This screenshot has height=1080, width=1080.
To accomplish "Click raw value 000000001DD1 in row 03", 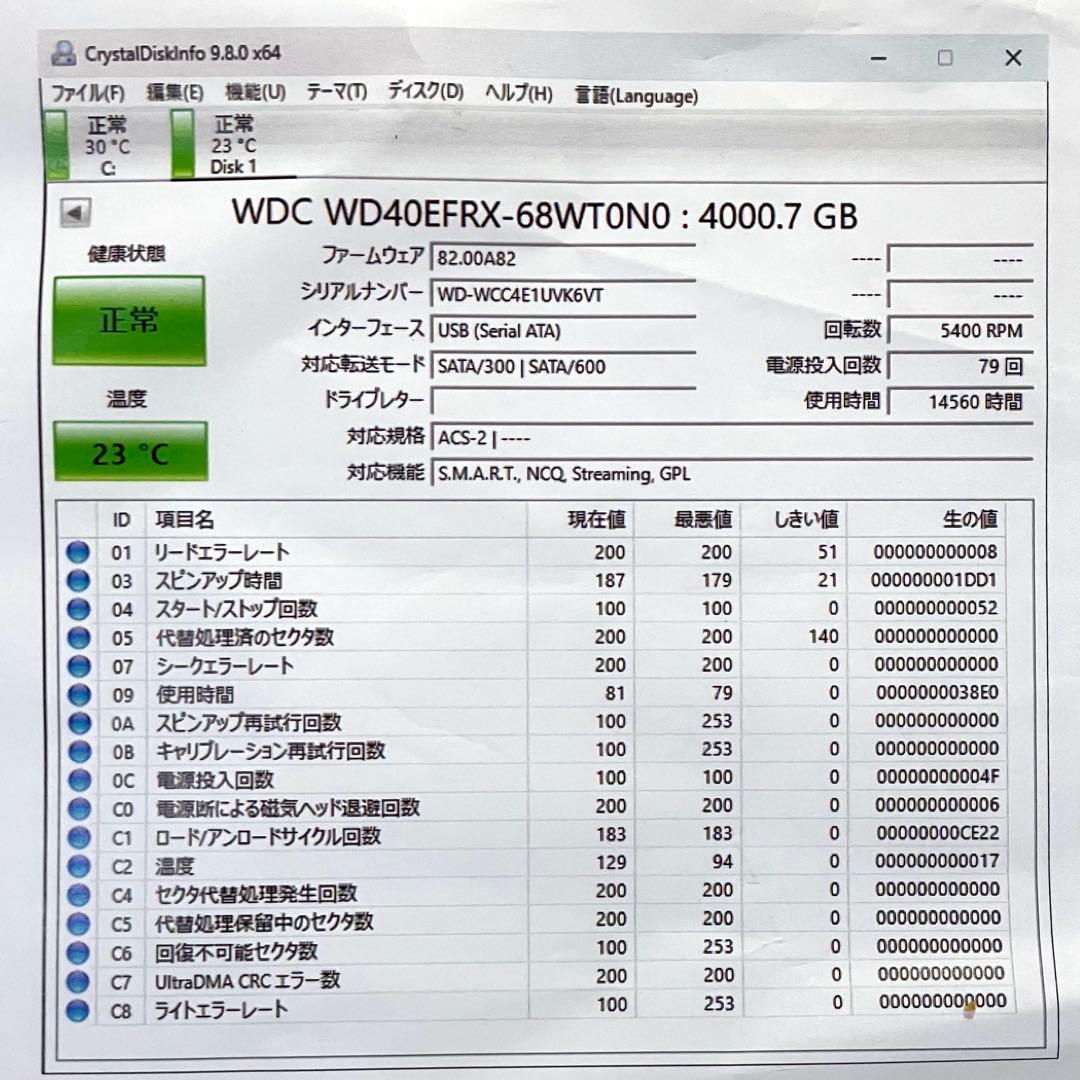I will click(x=933, y=580).
